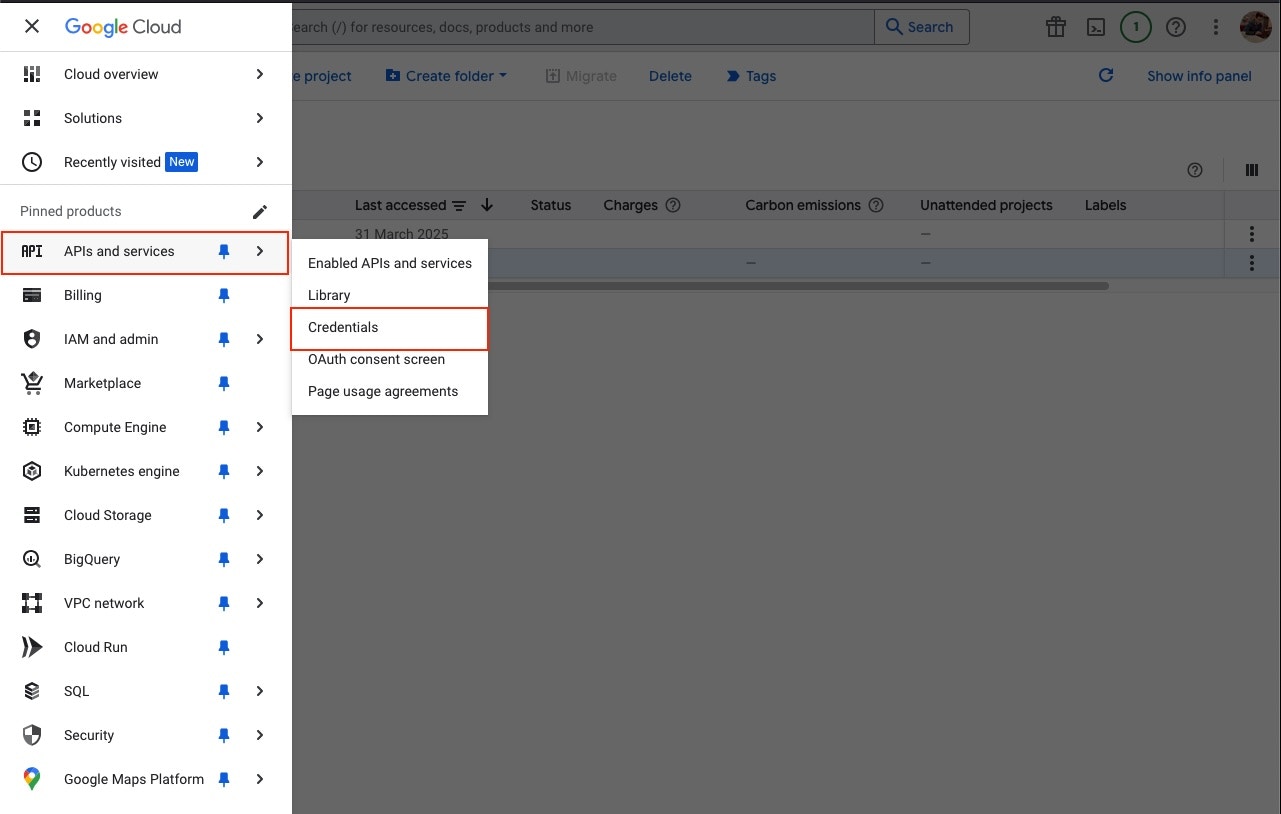Image resolution: width=1281 pixels, height=814 pixels.
Task: Expand the Cloud Storage submenu chevron
Action: click(x=259, y=515)
